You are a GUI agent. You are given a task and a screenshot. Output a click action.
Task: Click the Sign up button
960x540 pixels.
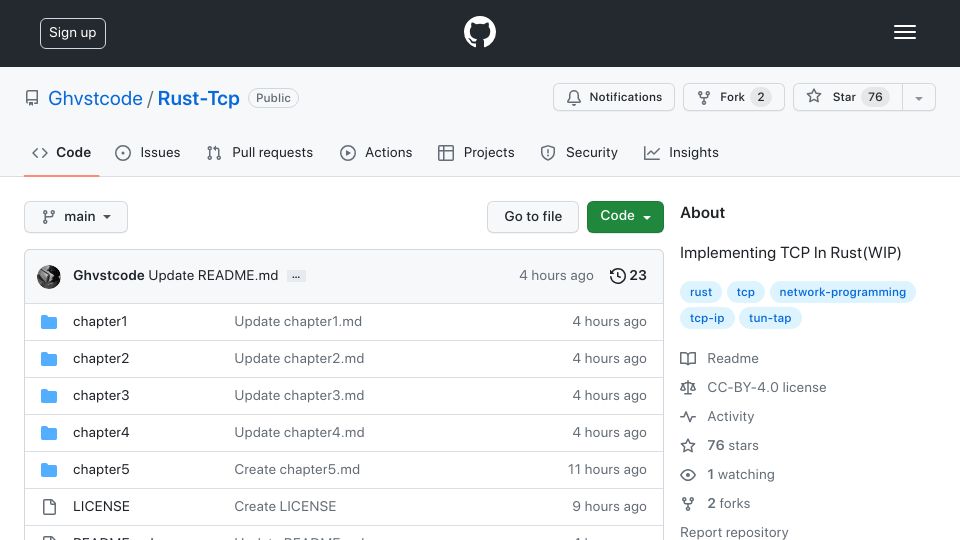click(x=73, y=33)
